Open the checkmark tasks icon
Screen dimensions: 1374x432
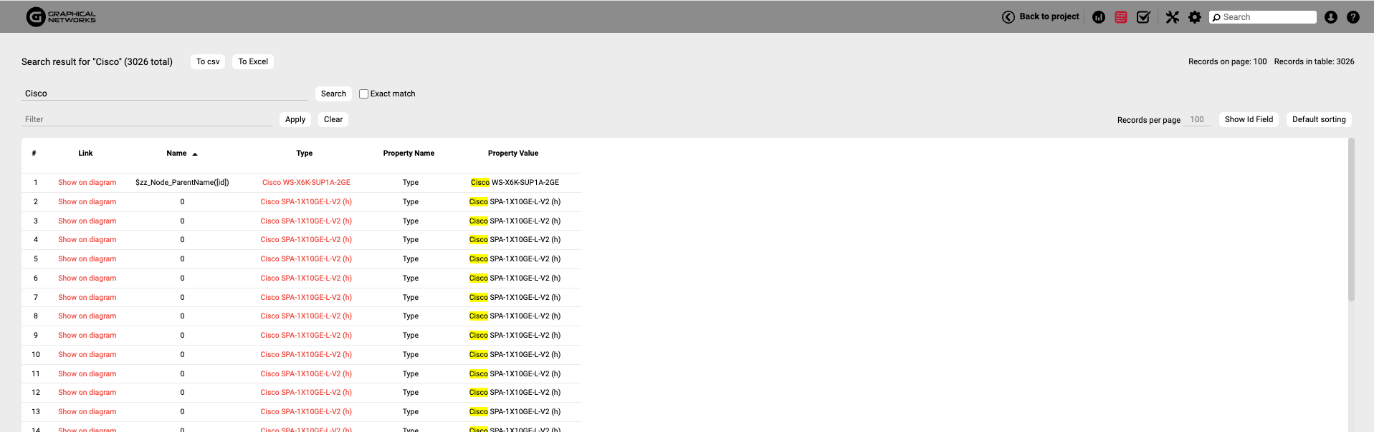[1143, 17]
